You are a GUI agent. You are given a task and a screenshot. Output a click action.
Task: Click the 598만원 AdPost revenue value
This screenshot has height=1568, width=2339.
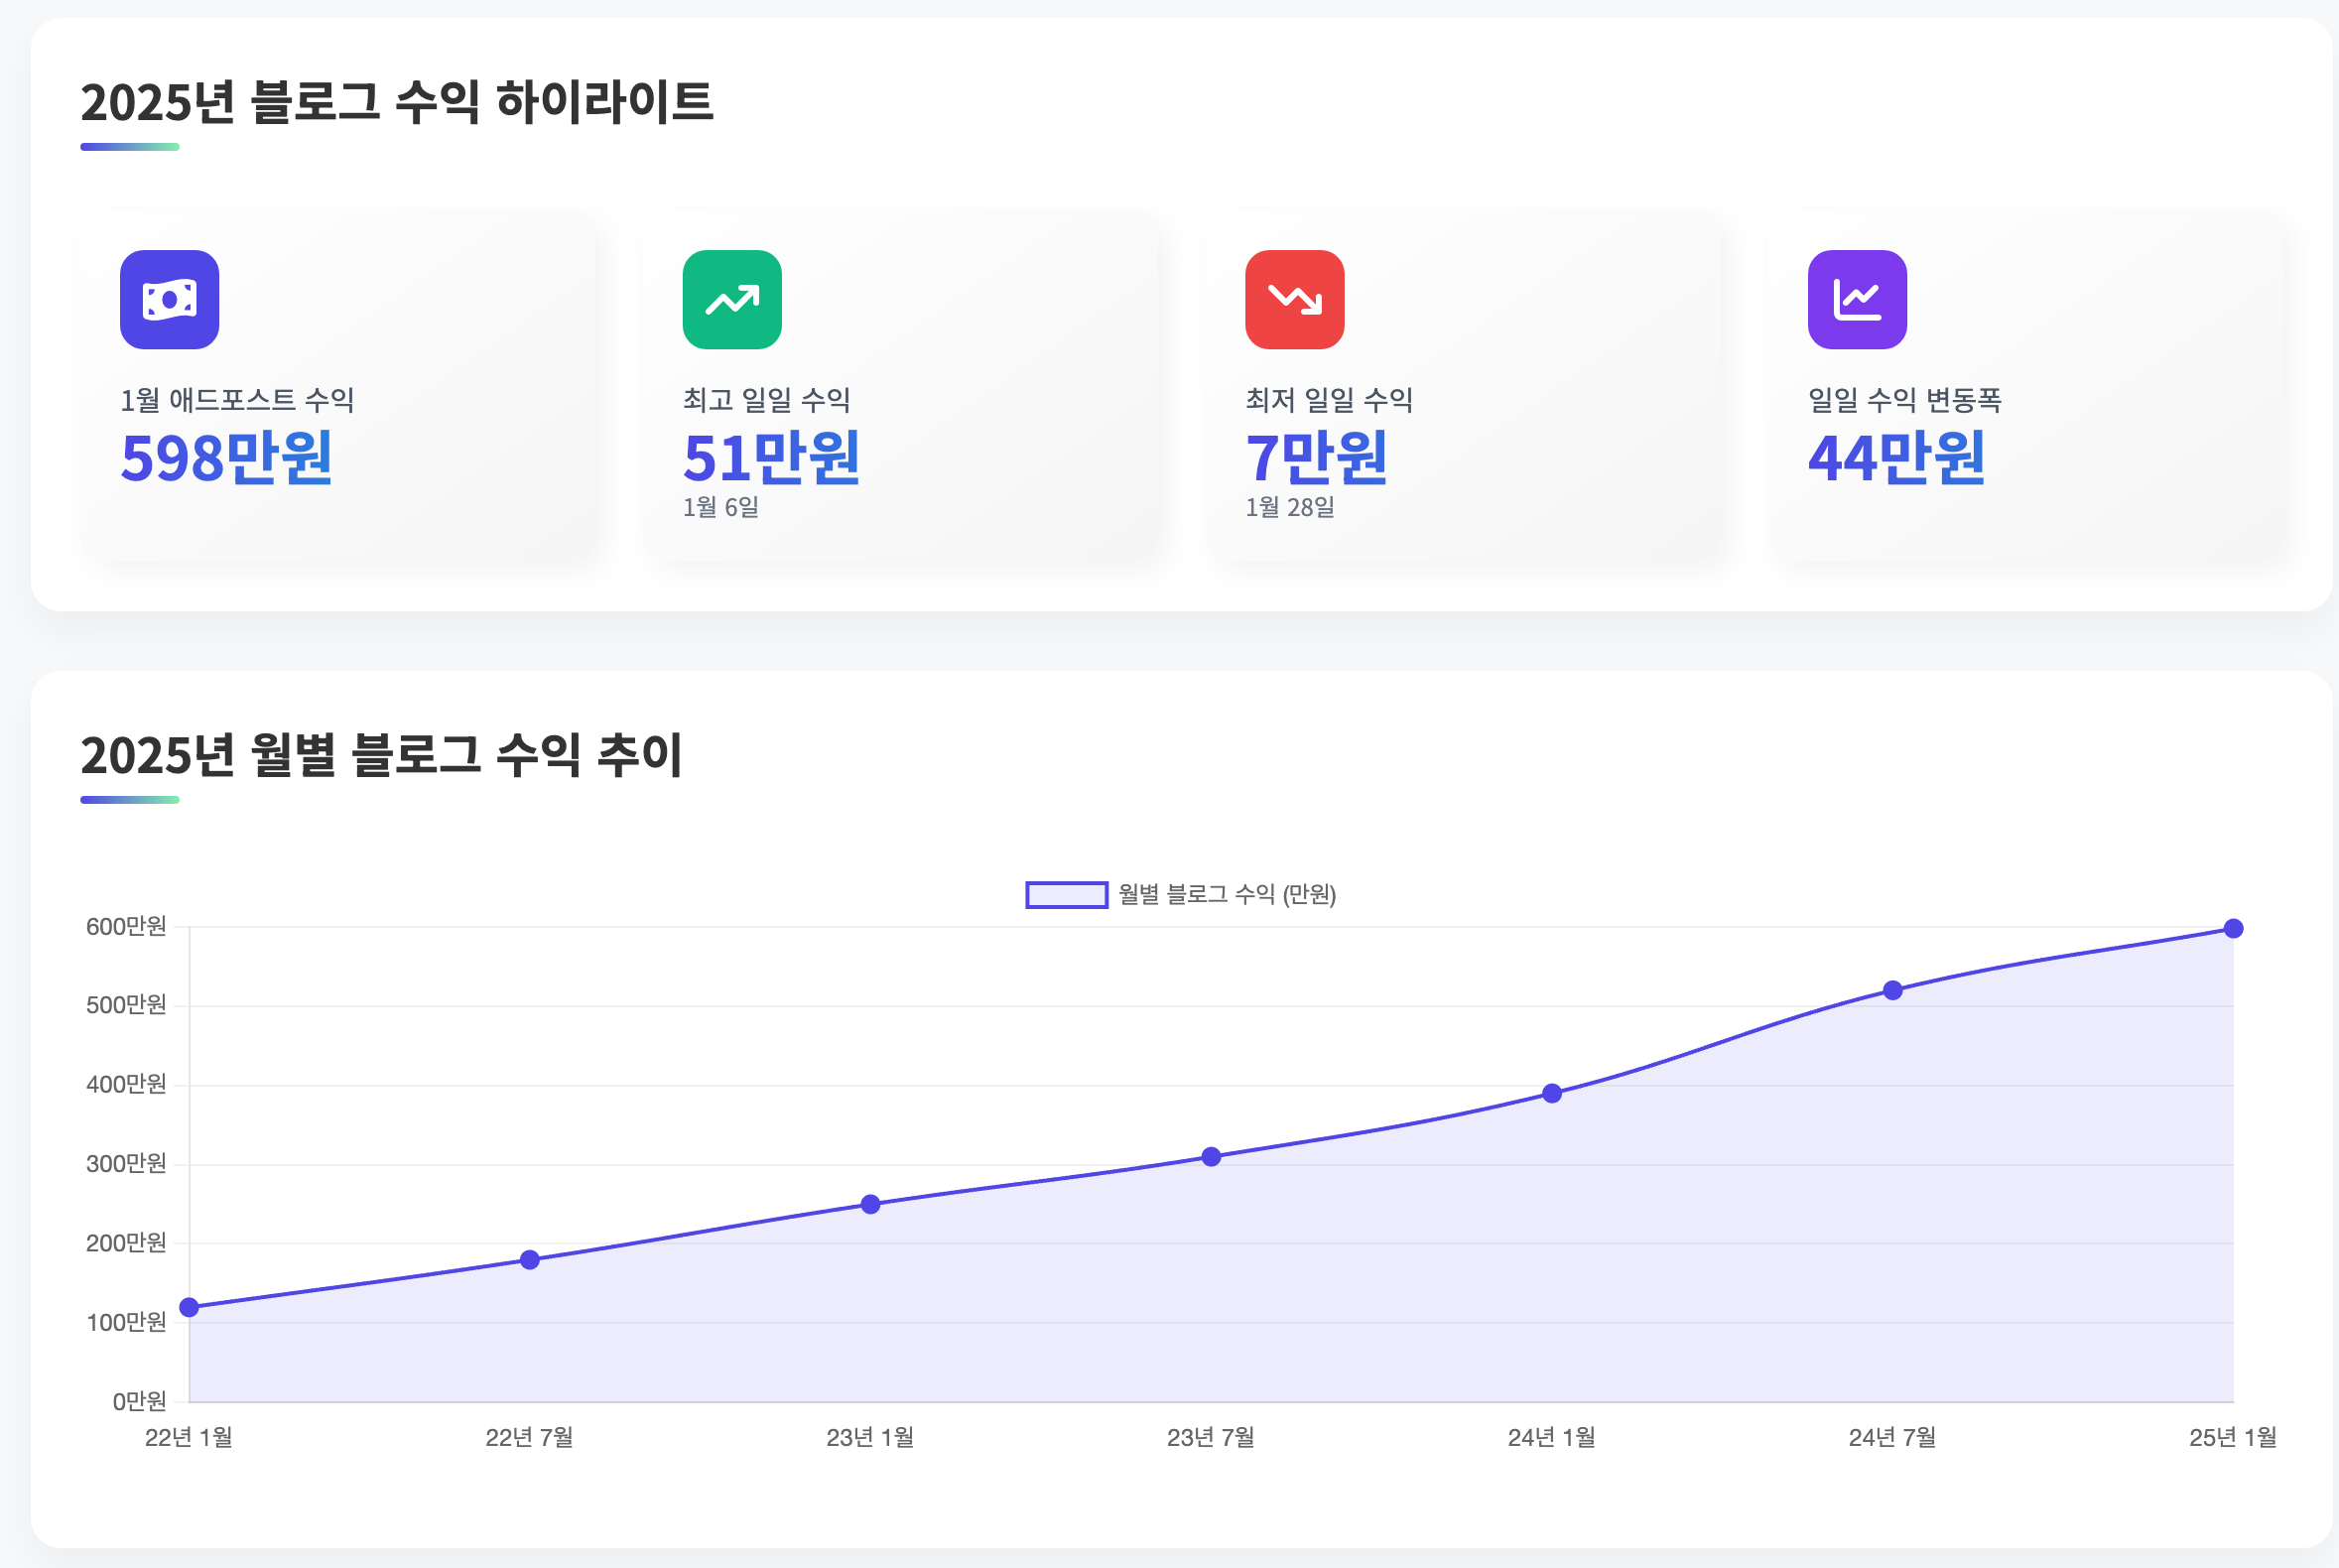point(226,458)
